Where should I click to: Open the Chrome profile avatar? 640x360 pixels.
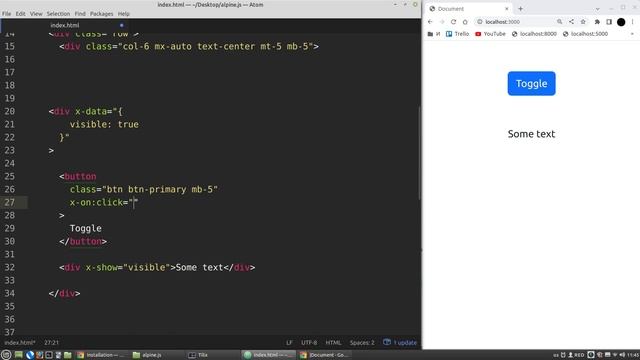(621, 22)
